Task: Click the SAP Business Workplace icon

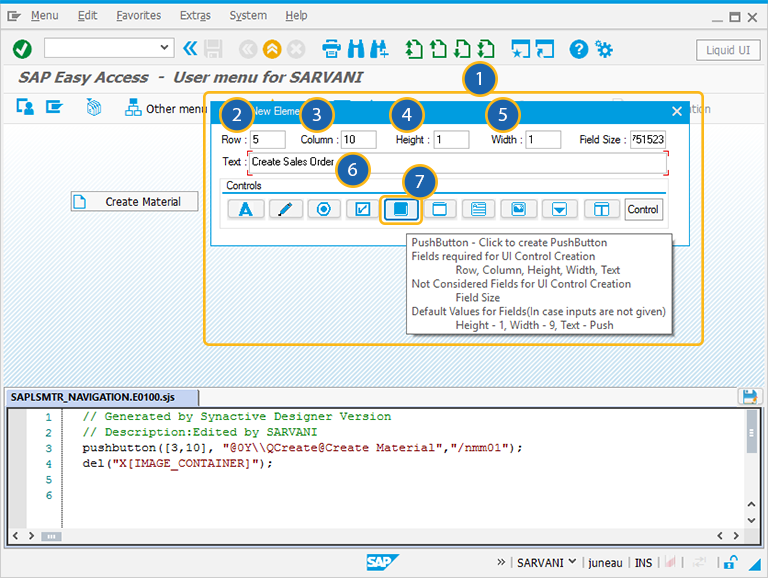Action: pyautogui.click(x=94, y=107)
